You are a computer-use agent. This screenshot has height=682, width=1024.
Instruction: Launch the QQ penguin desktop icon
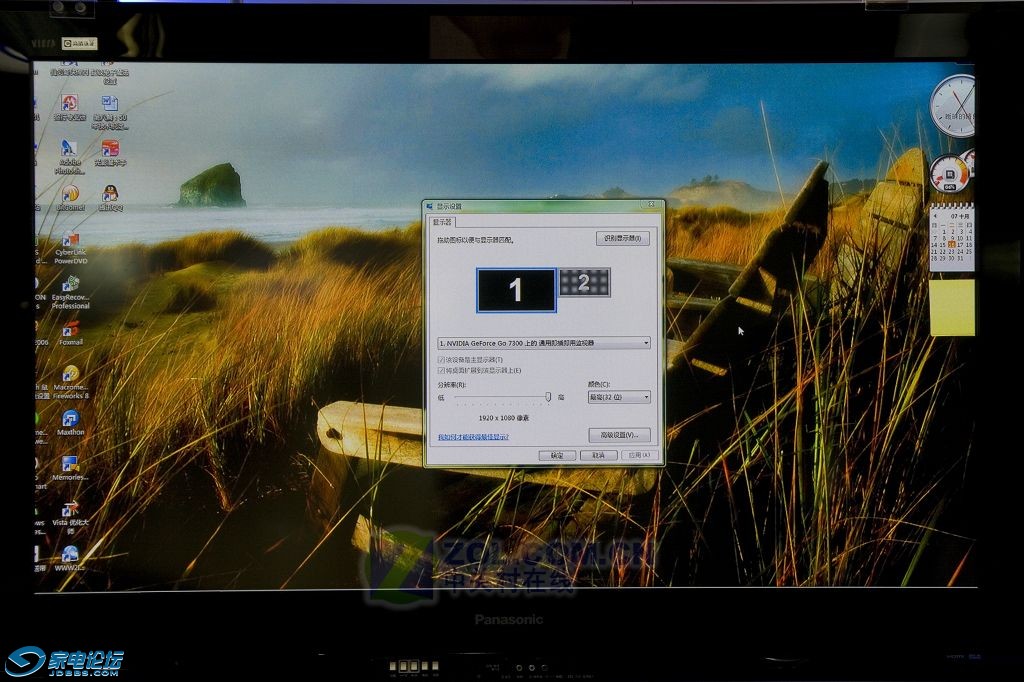[110, 193]
